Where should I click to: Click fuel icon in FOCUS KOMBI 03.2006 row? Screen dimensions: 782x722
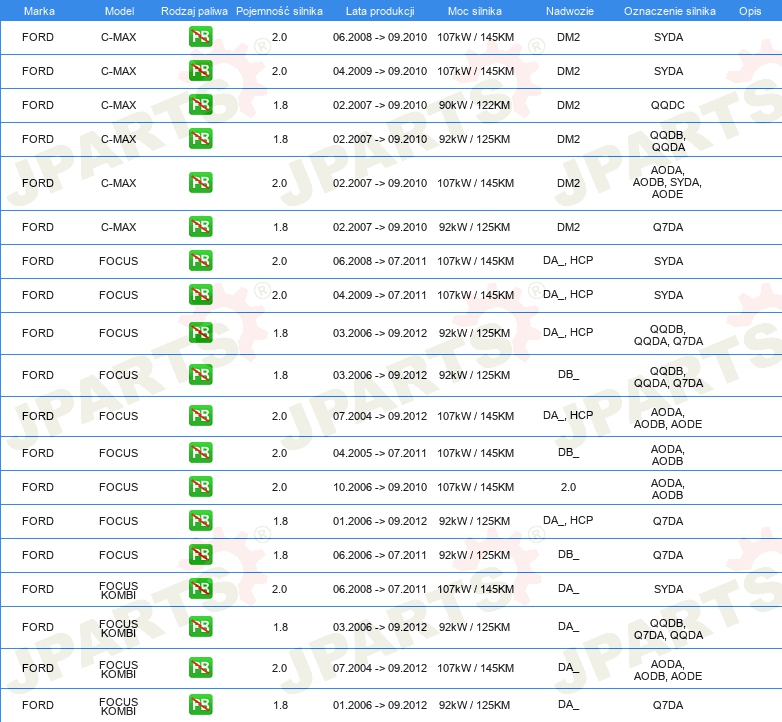tap(200, 626)
